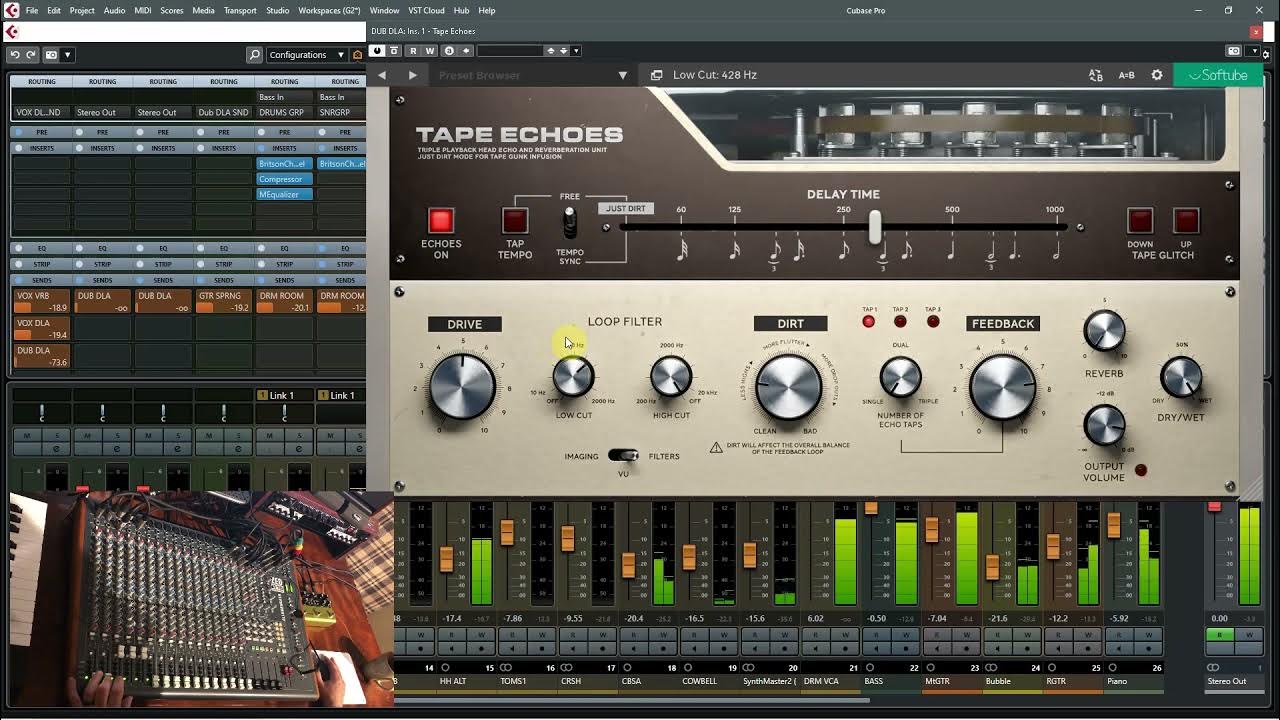Open the Preset Browser dropdown arrow

622,75
